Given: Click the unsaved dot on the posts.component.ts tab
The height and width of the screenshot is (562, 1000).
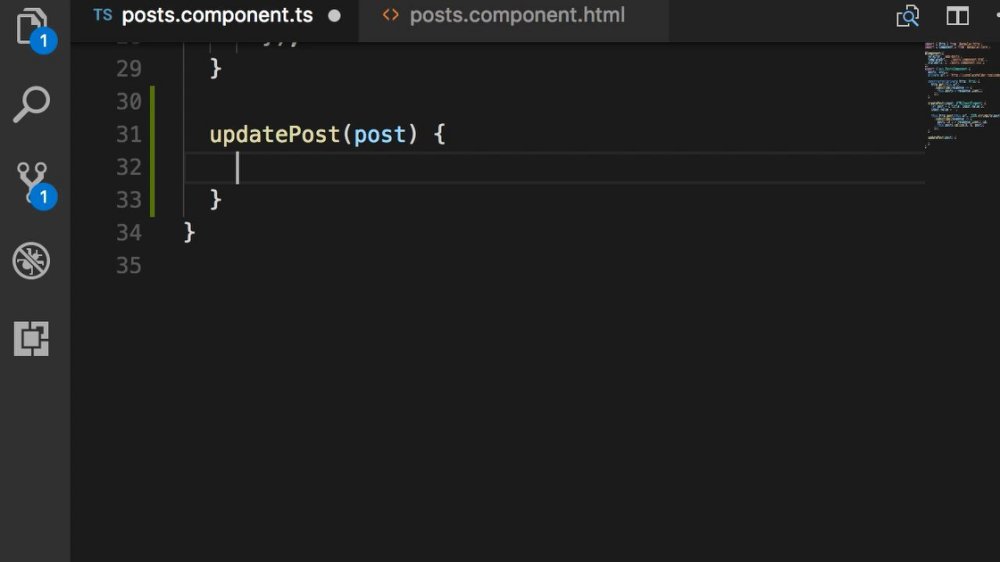Looking at the screenshot, I should [x=334, y=16].
